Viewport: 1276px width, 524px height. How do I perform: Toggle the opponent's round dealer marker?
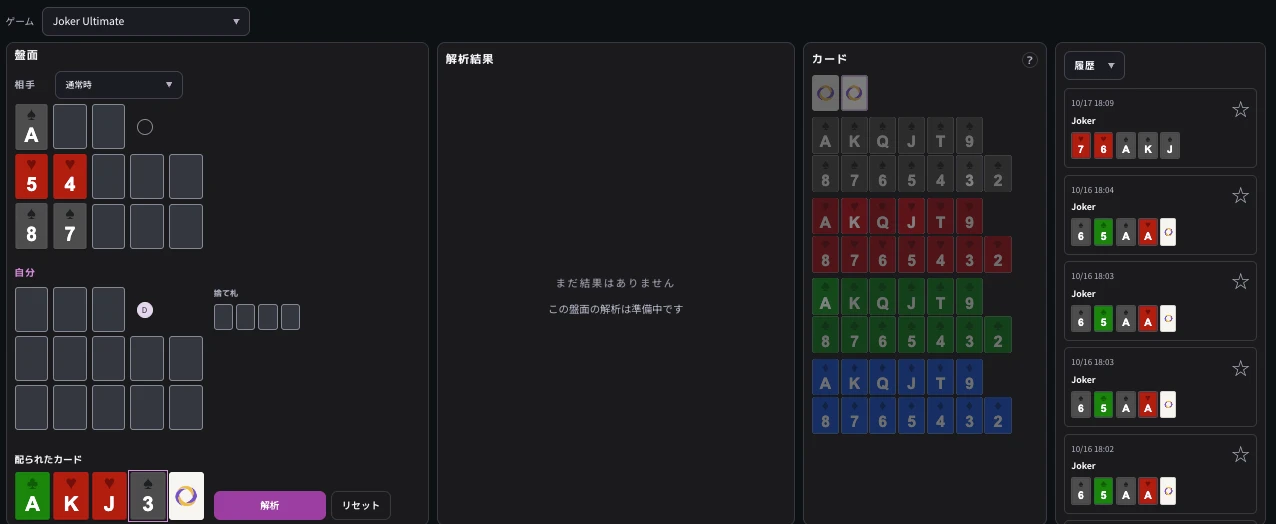(x=145, y=127)
